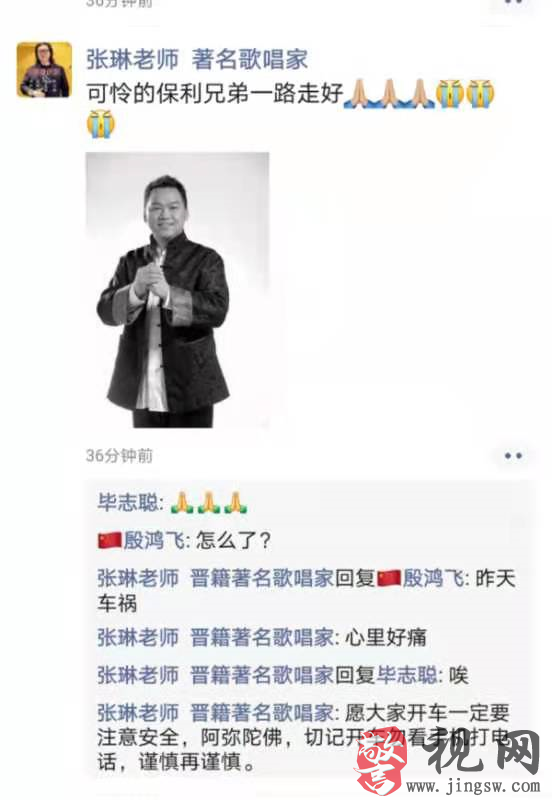Tap the last crying face emoji in first post line
Screen dimensions: 552x800
480,94
